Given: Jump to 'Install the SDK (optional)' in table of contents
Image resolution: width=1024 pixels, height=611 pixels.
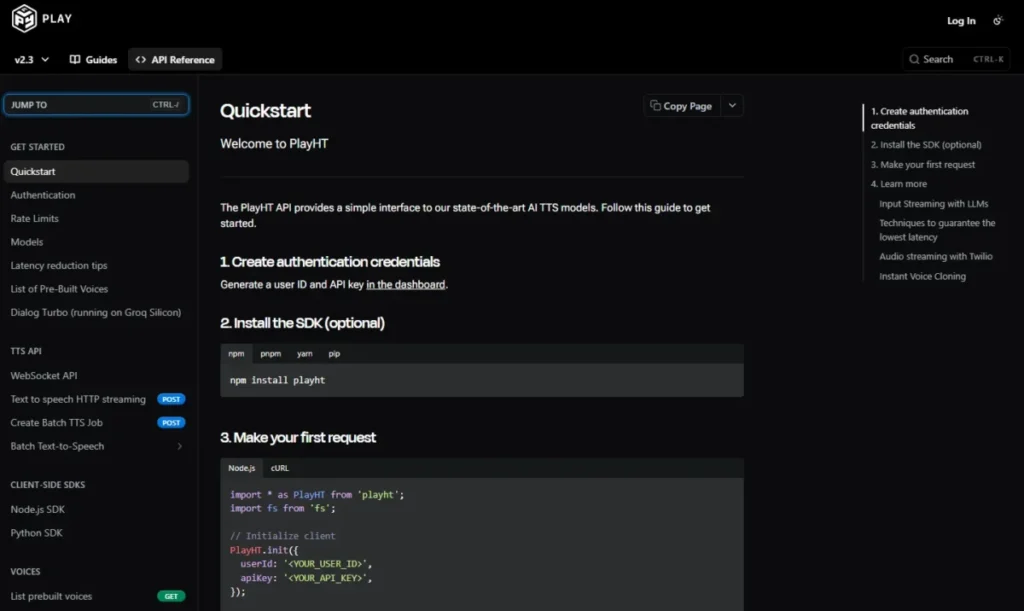Looking at the screenshot, I should [x=926, y=145].
